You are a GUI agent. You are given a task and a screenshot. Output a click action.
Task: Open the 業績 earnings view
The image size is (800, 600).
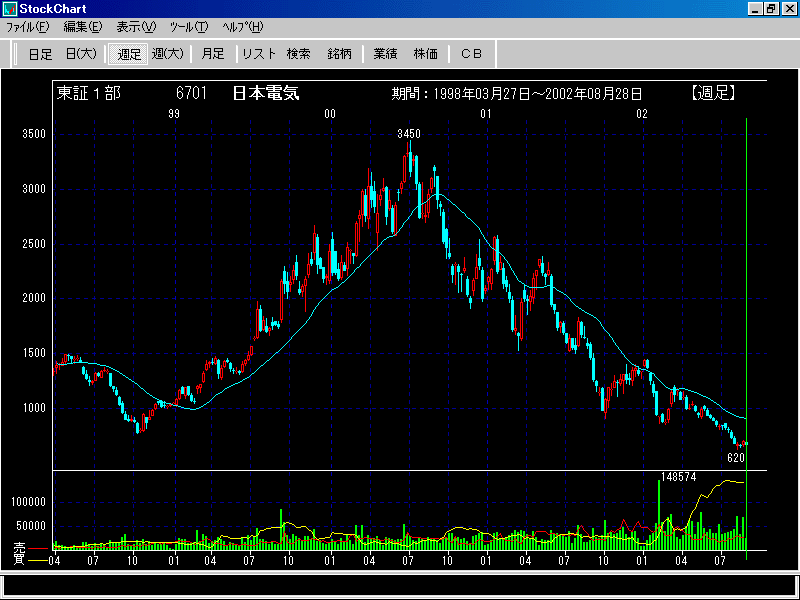click(385, 54)
